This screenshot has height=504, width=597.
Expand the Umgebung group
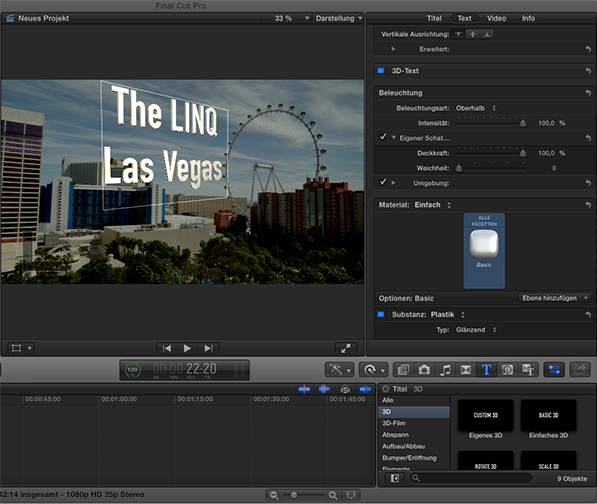393,183
